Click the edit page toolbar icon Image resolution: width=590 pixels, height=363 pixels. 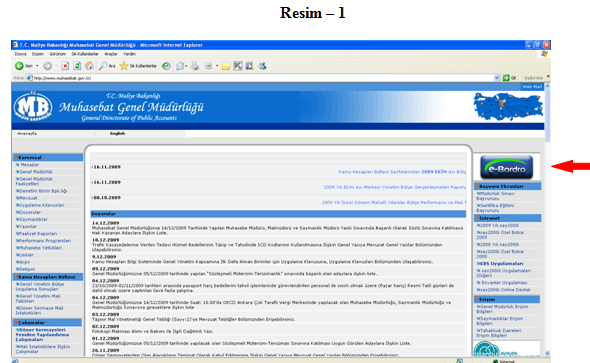pyautogui.click(x=208, y=66)
